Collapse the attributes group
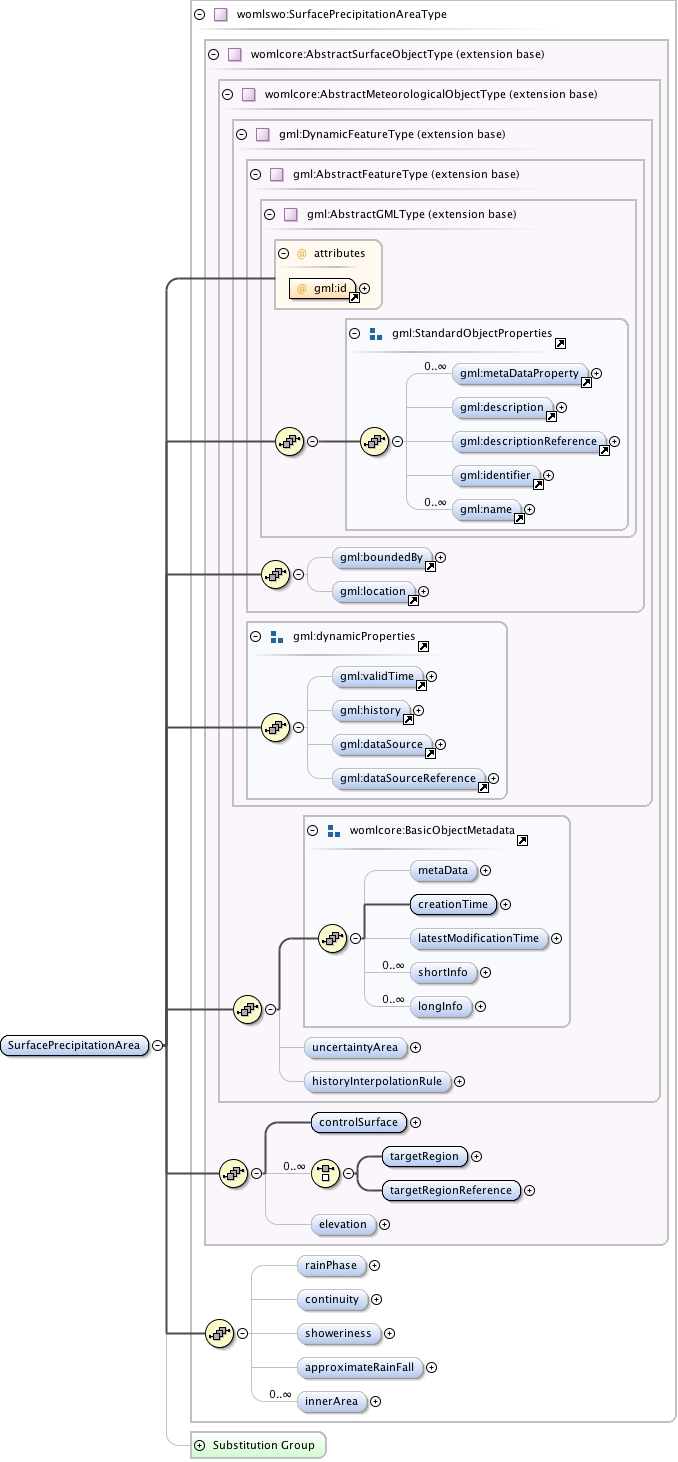Viewport: 678px width, 1462px height. point(283,253)
